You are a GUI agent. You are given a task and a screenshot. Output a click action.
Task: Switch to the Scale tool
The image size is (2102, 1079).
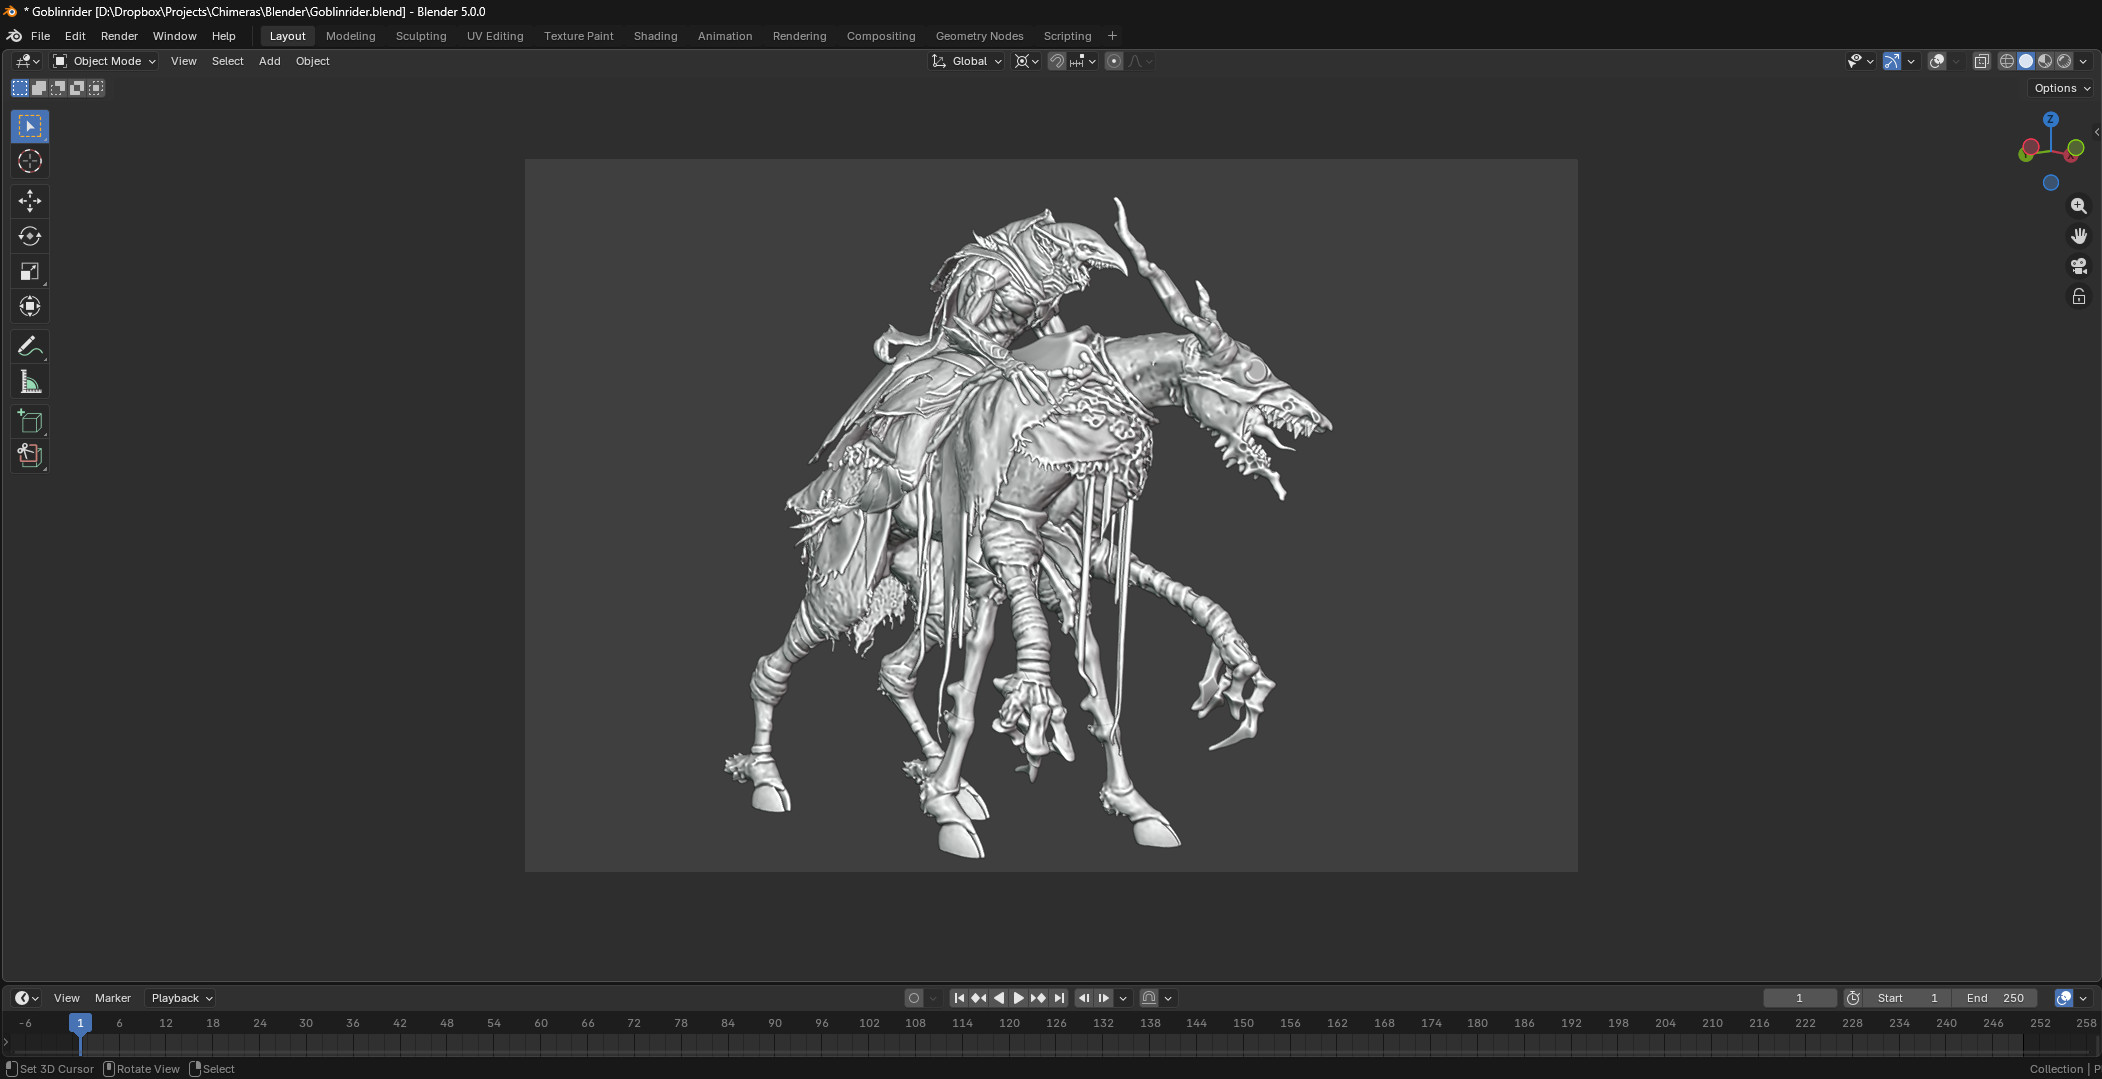30,271
